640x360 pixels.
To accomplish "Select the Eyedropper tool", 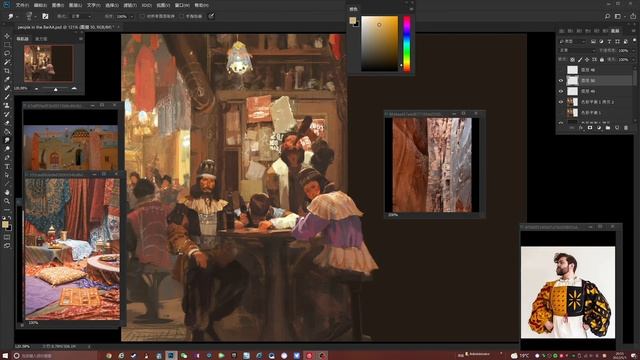I will [7, 79].
